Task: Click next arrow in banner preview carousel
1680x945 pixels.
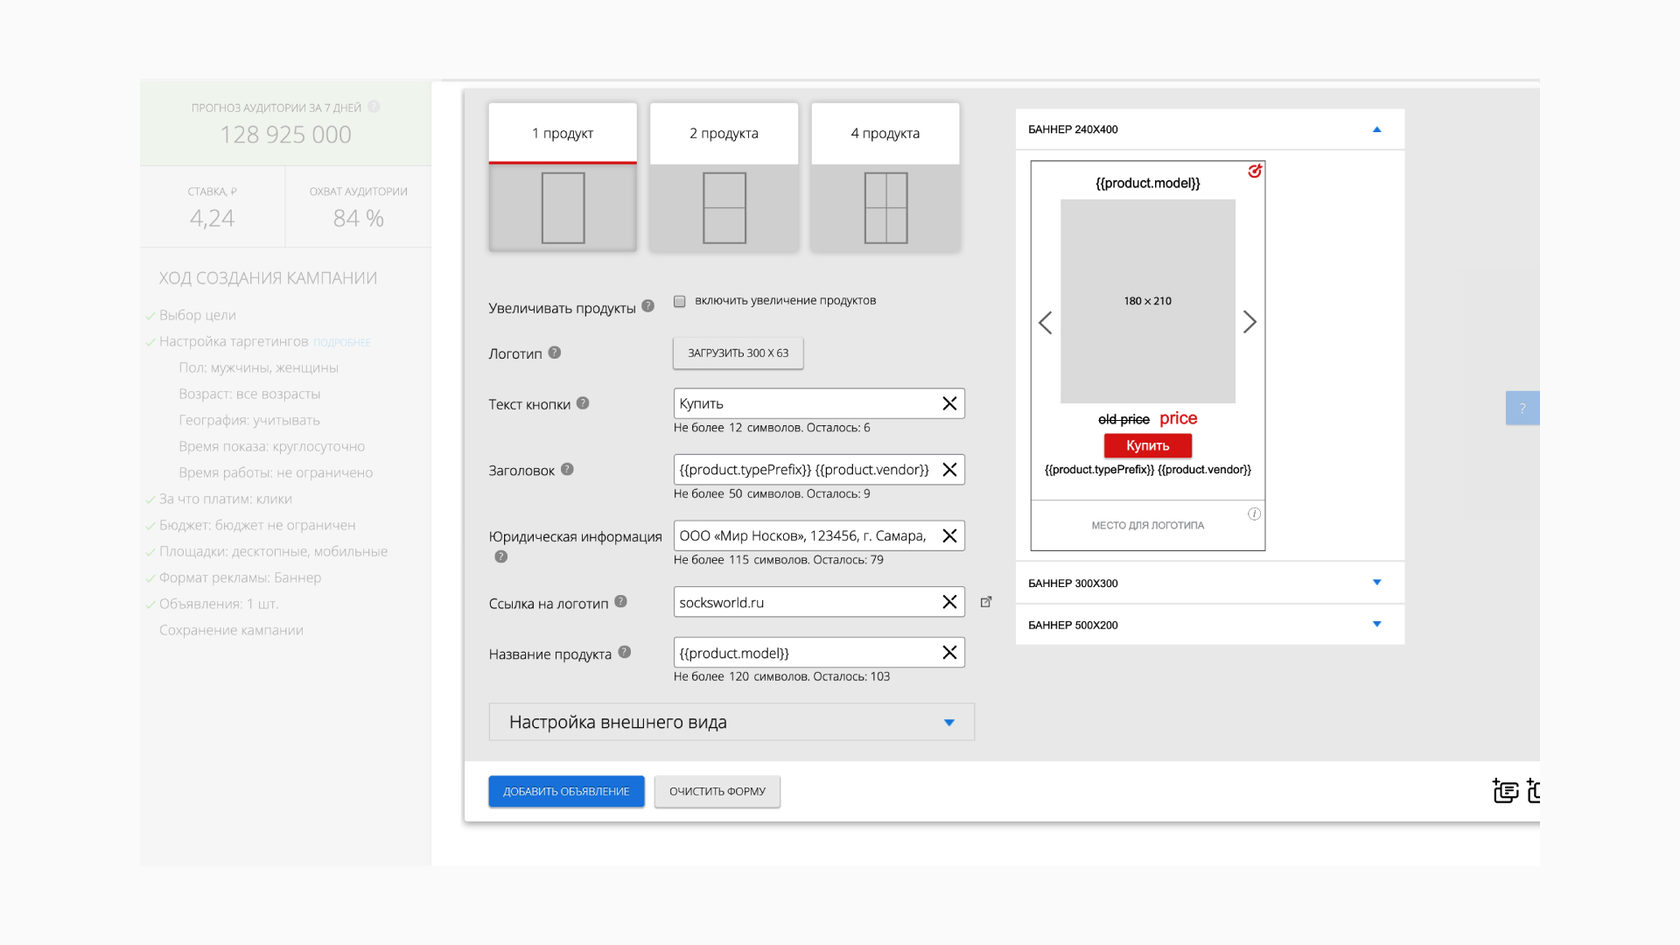Action: (1249, 322)
